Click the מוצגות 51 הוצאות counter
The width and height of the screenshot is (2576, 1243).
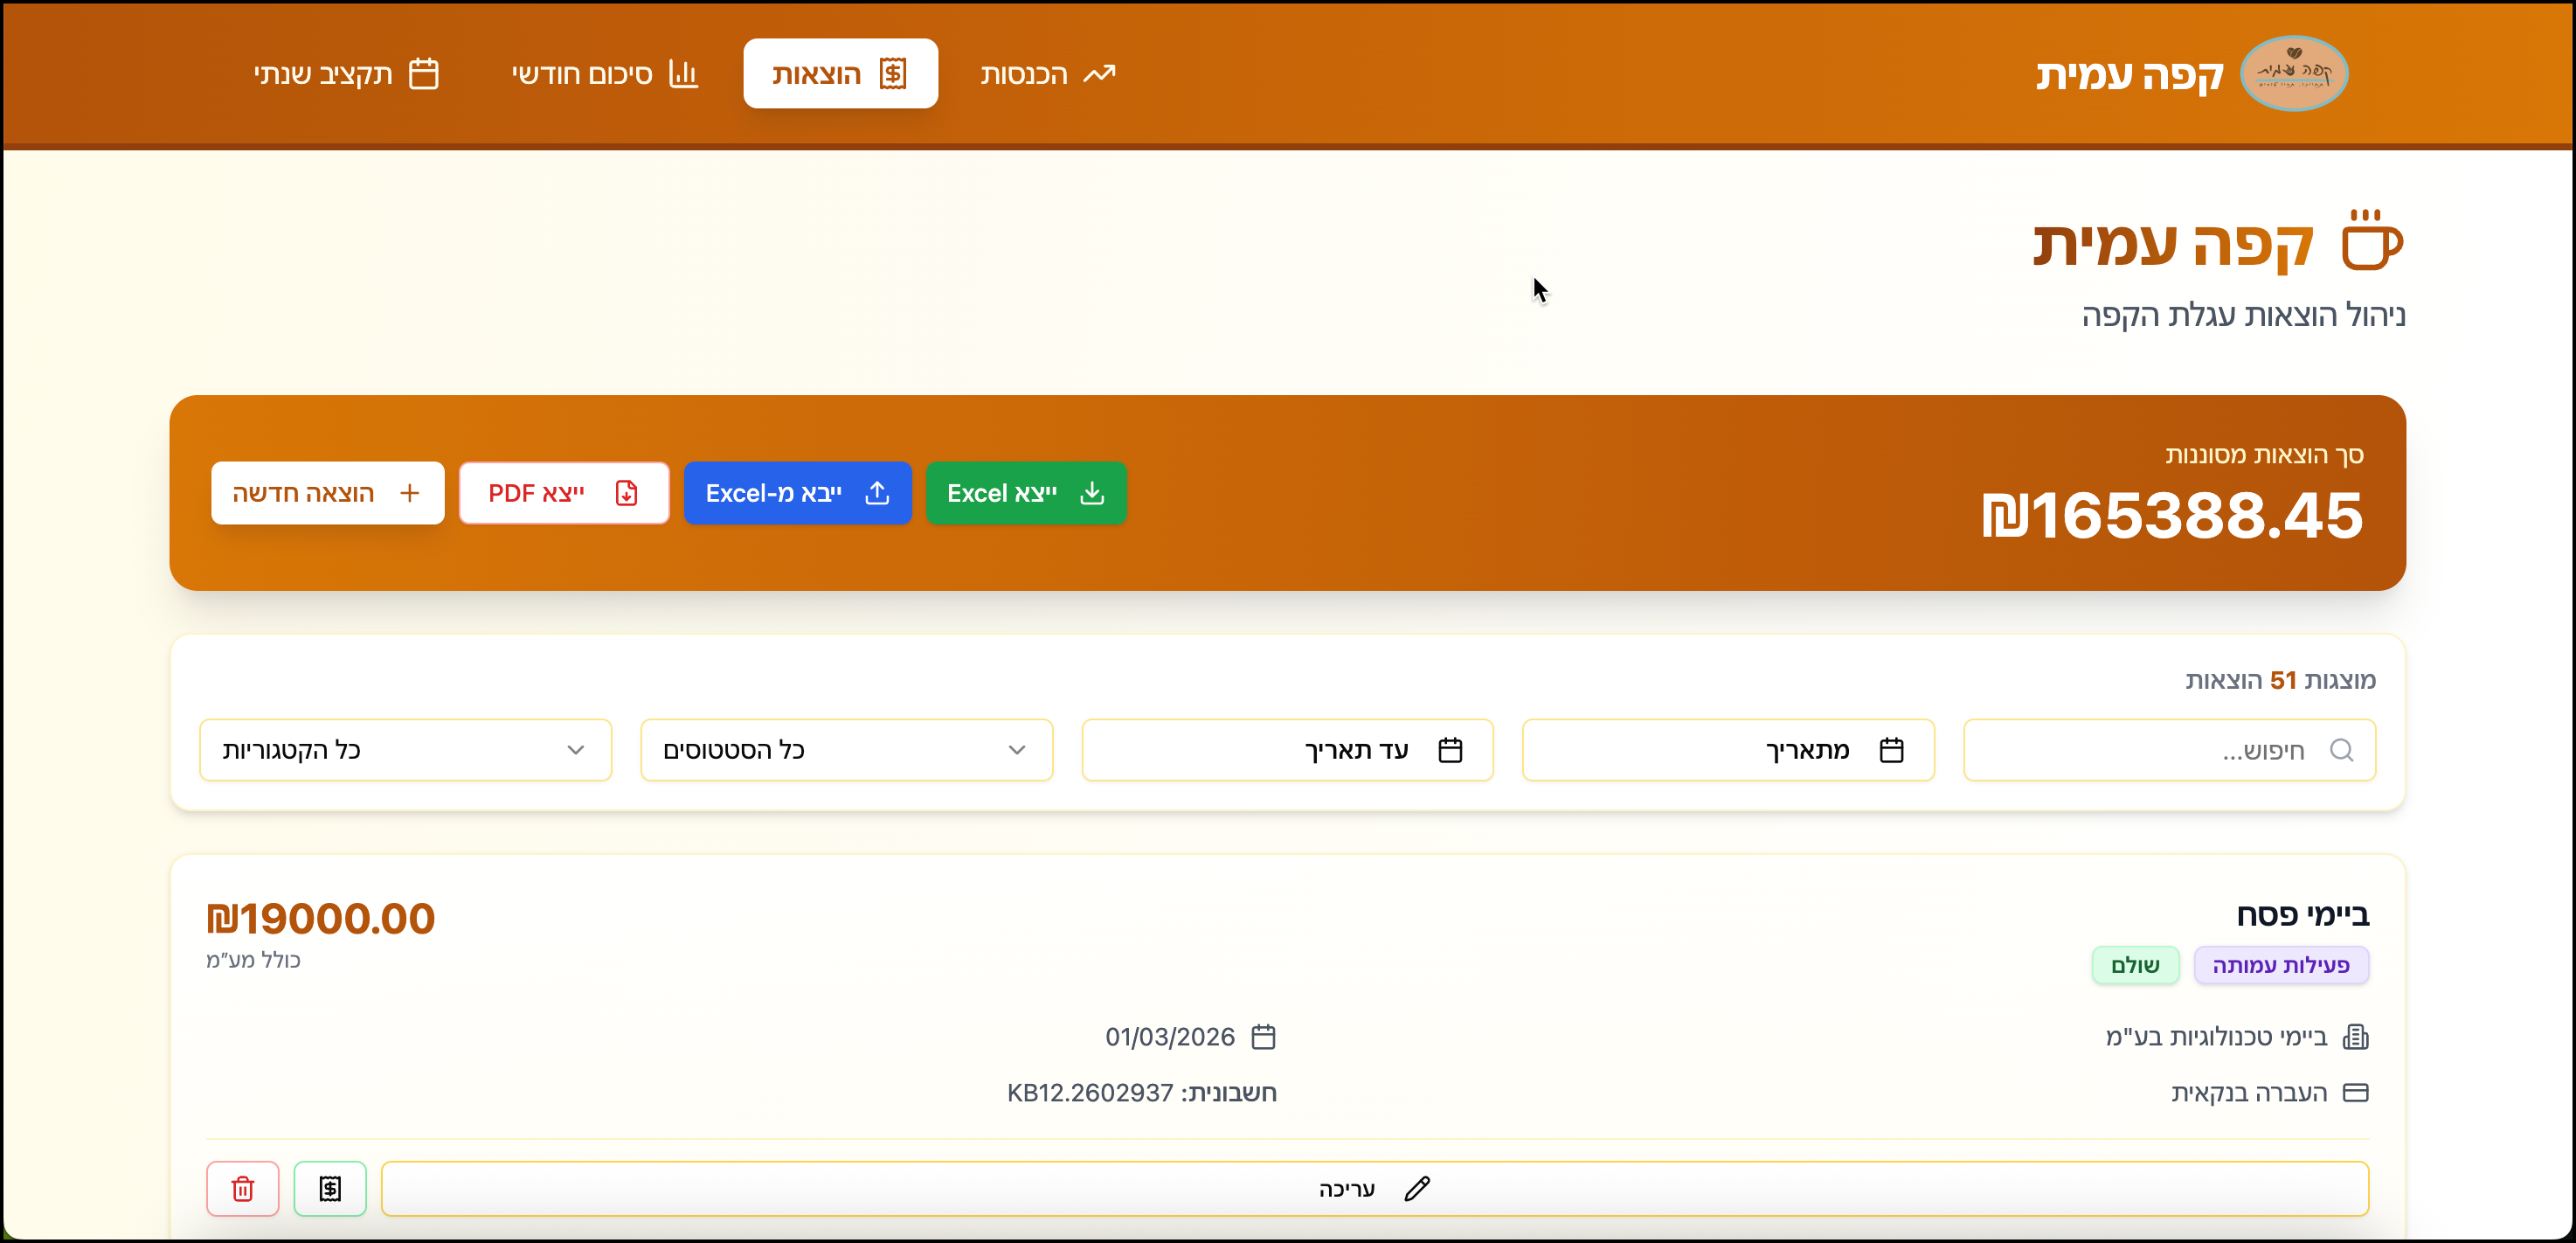point(2280,681)
